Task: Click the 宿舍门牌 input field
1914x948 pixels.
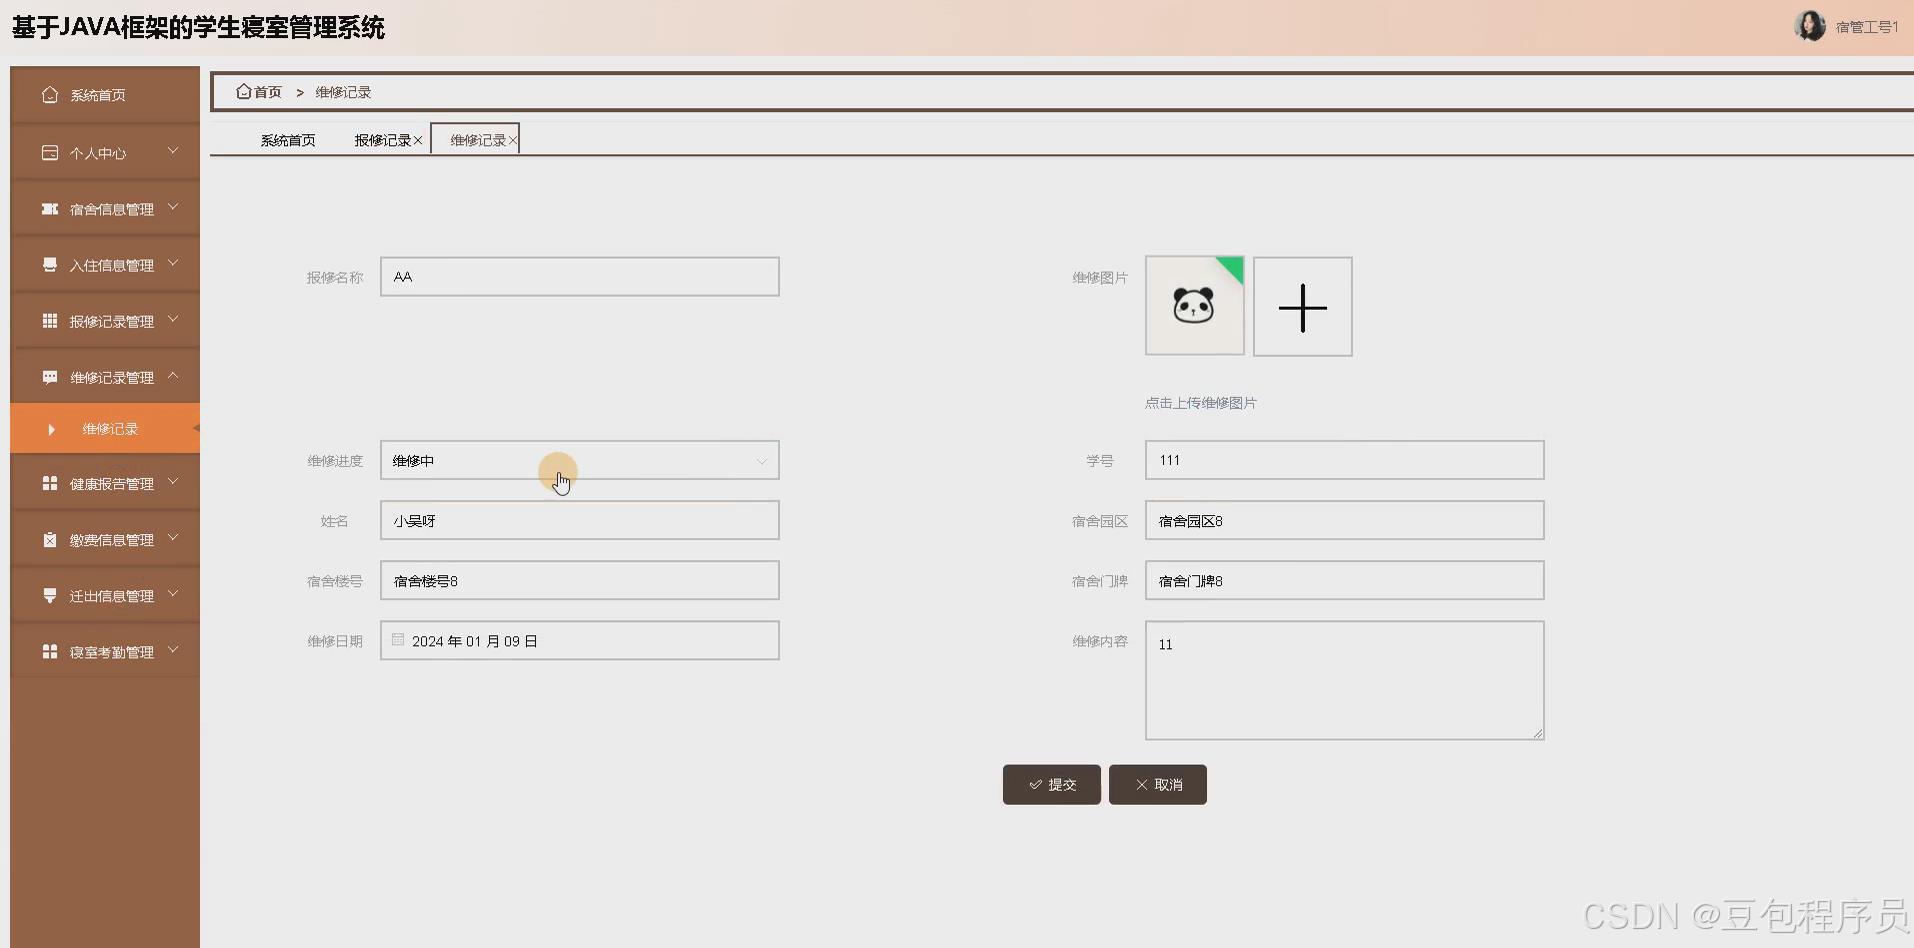Action: coord(1345,580)
